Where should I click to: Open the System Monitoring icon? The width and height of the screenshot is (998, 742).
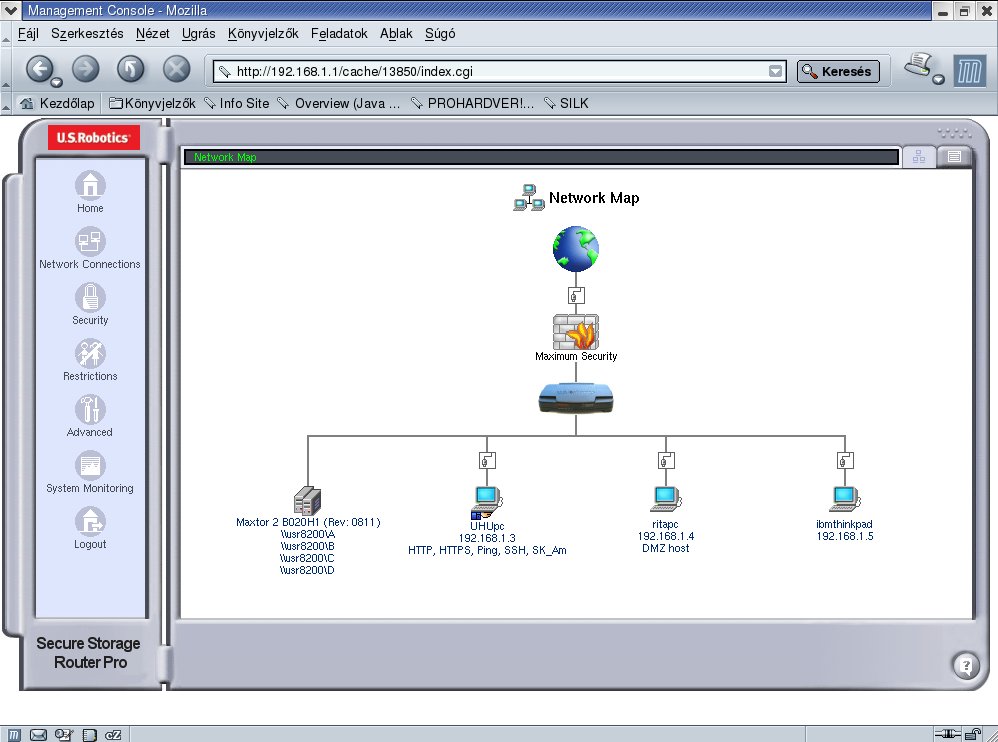pos(90,466)
